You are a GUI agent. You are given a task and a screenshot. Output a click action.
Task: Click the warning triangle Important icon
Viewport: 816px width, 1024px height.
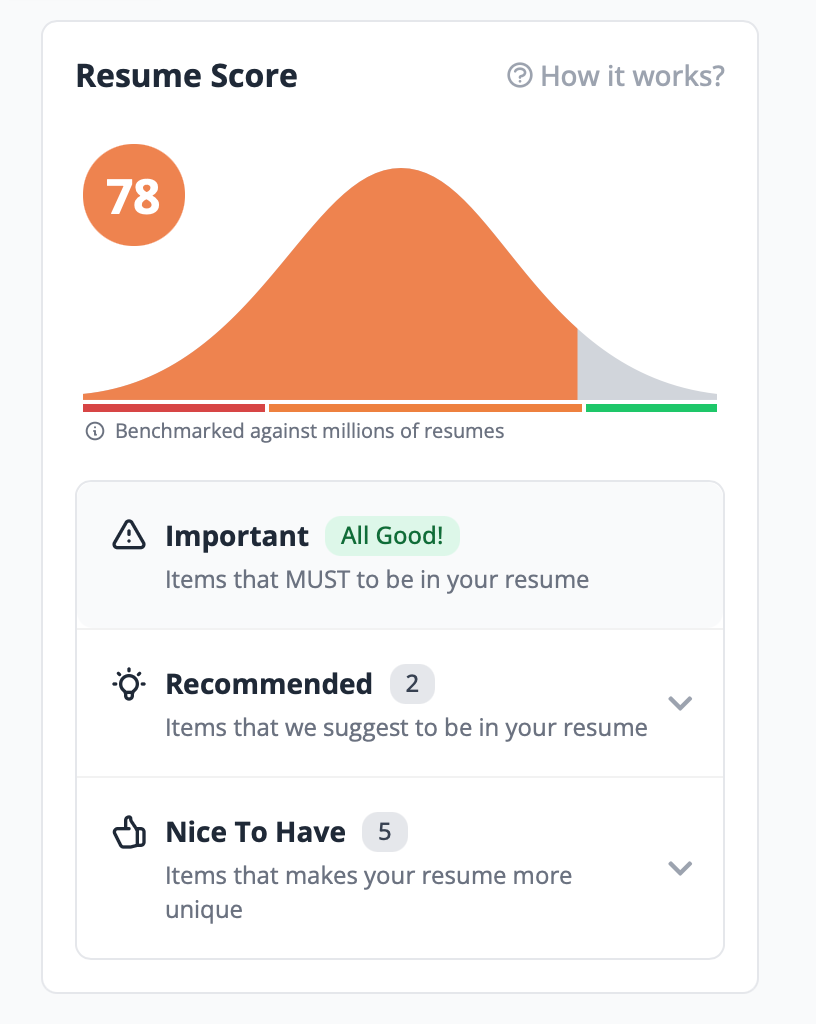coord(129,536)
